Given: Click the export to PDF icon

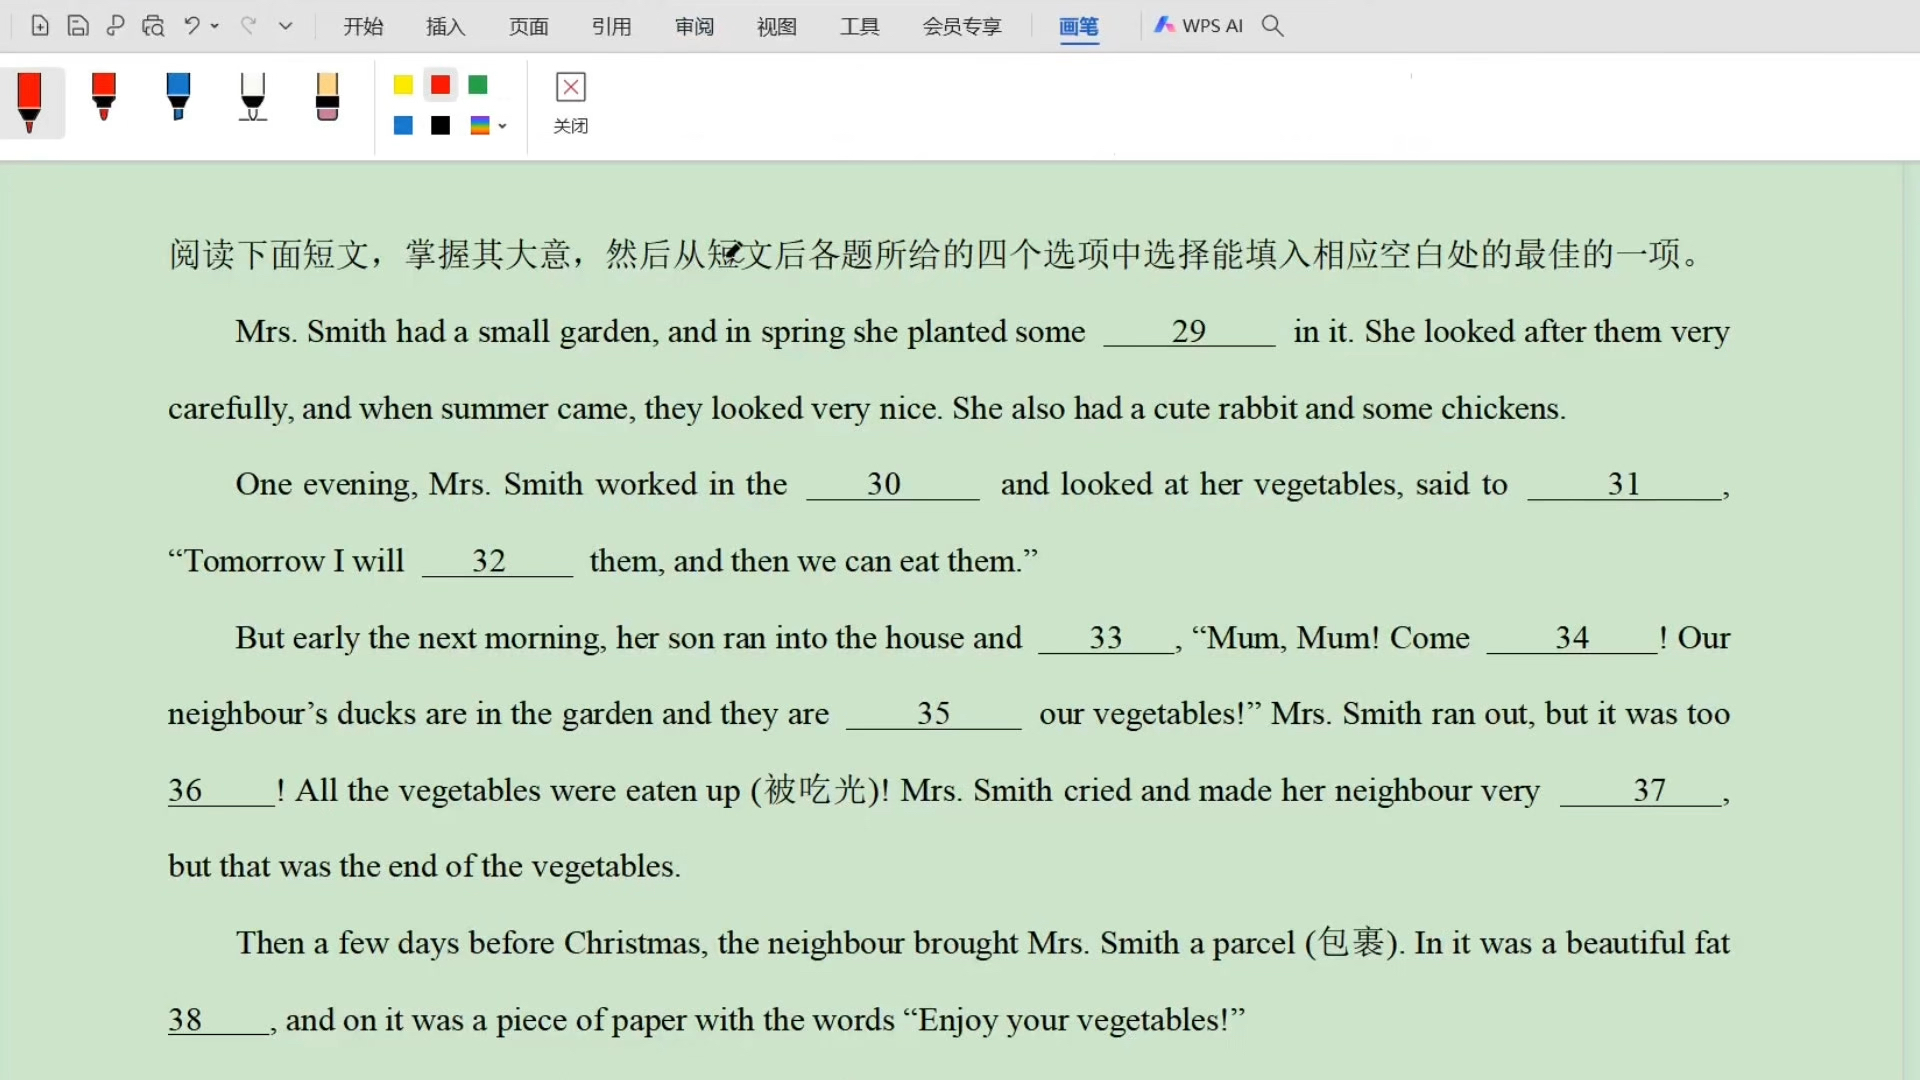Looking at the screenshot, I should point(115,26).
